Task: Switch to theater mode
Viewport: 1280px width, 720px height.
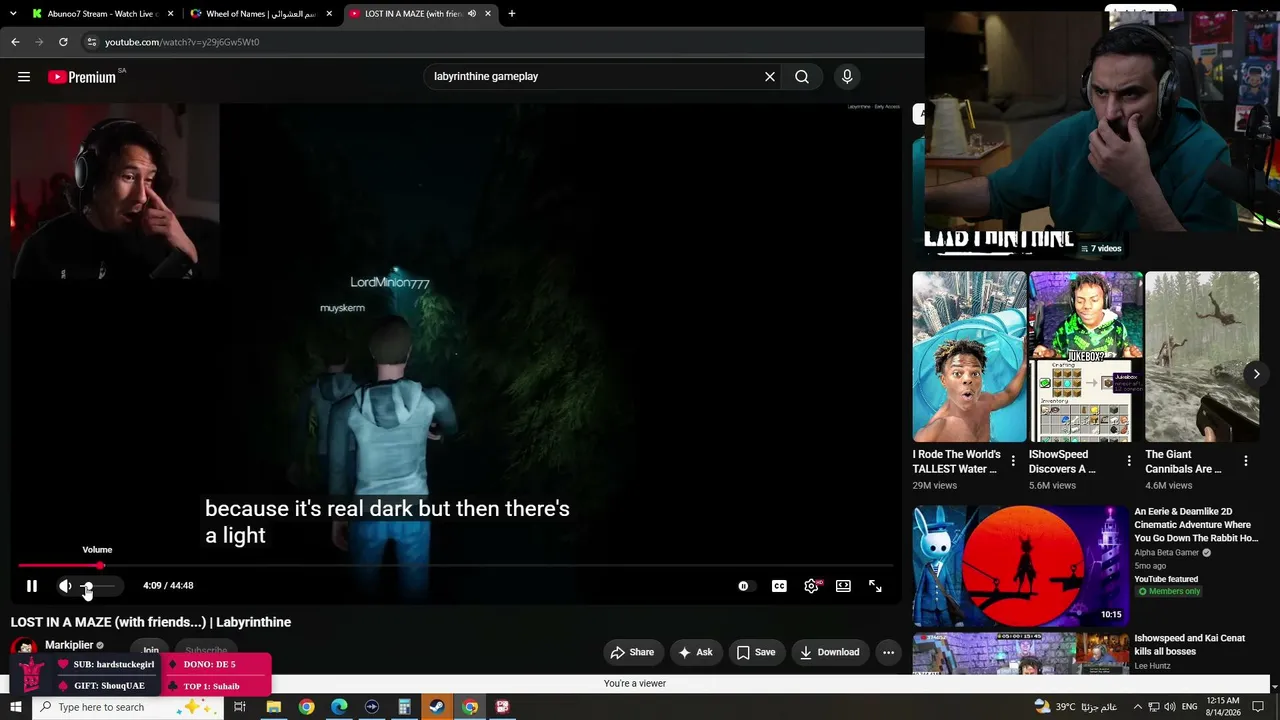Action: coord(843,586)
